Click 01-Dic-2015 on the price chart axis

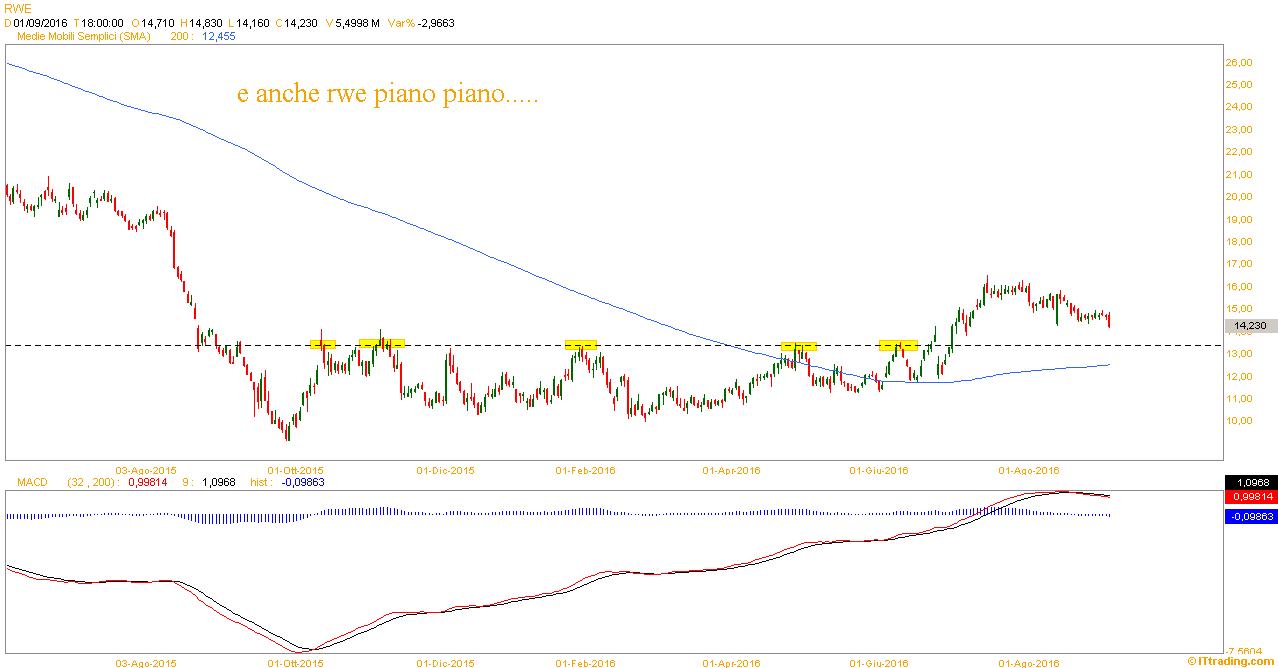[x=445, y=469]
